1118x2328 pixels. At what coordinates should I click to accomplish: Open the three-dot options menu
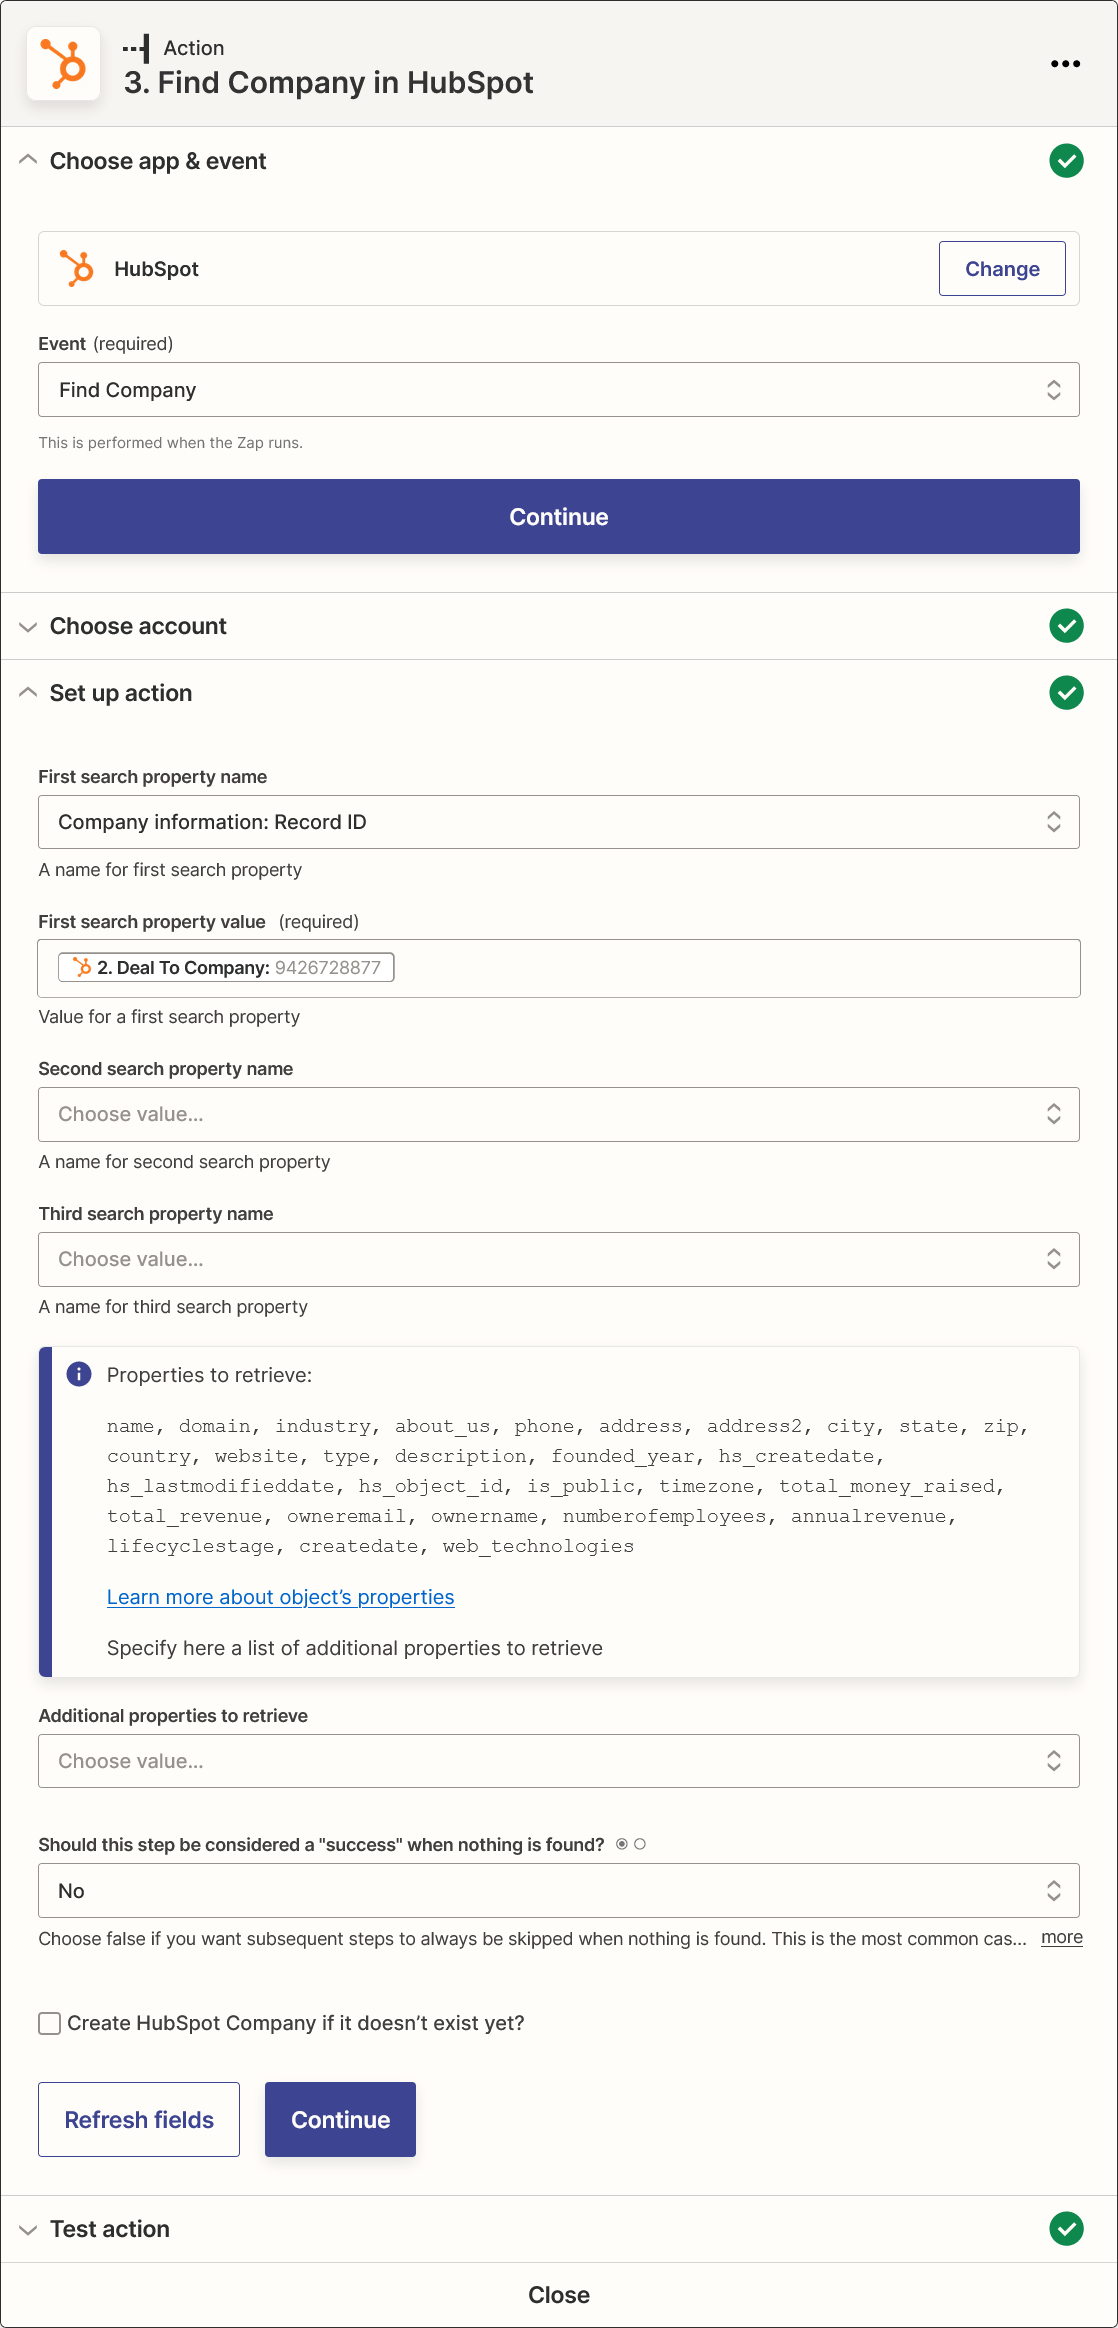coord(1065,64)
